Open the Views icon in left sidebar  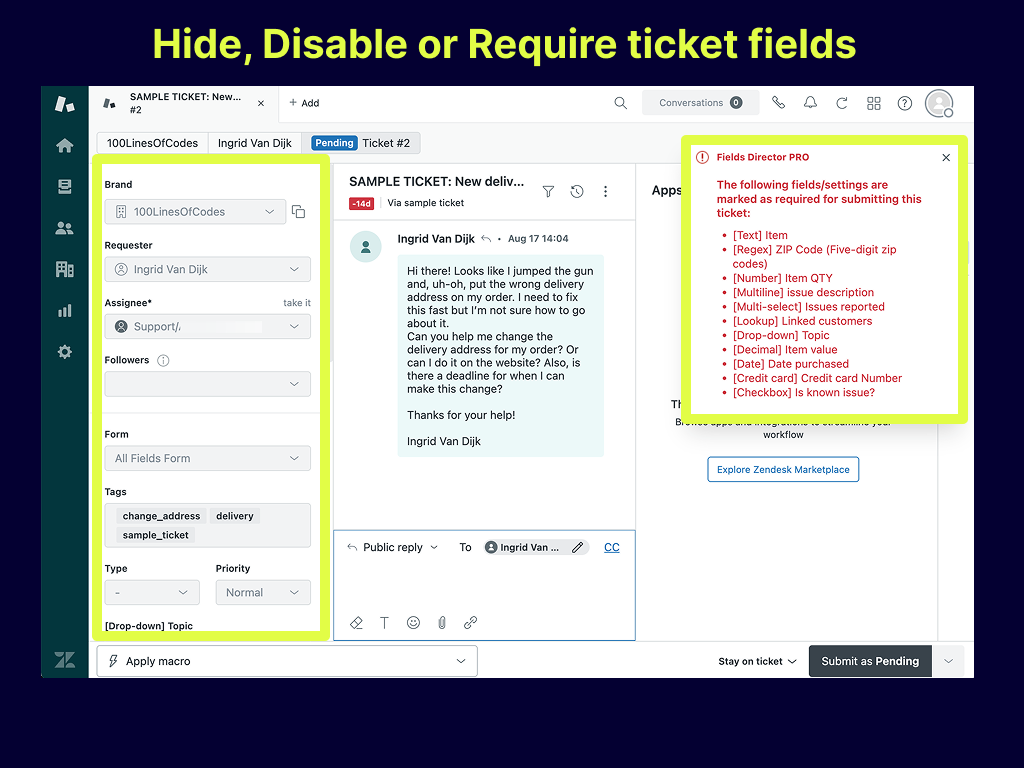[x=64, y=185]
